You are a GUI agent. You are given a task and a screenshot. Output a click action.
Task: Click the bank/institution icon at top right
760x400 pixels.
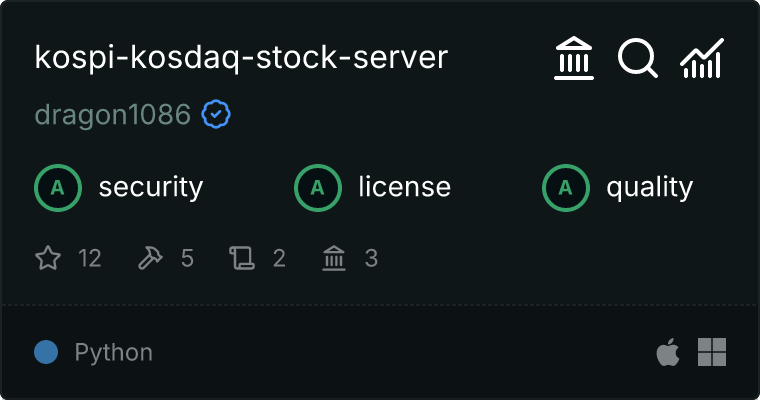point(574,60)
